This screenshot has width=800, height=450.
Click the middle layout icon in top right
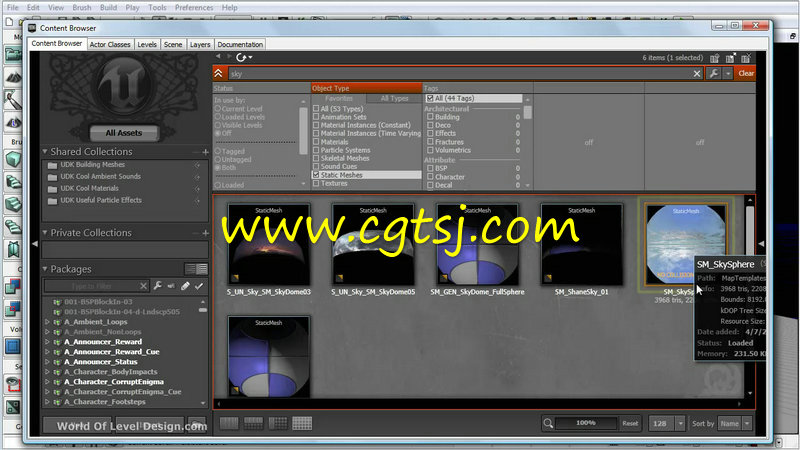click(731, 58)
